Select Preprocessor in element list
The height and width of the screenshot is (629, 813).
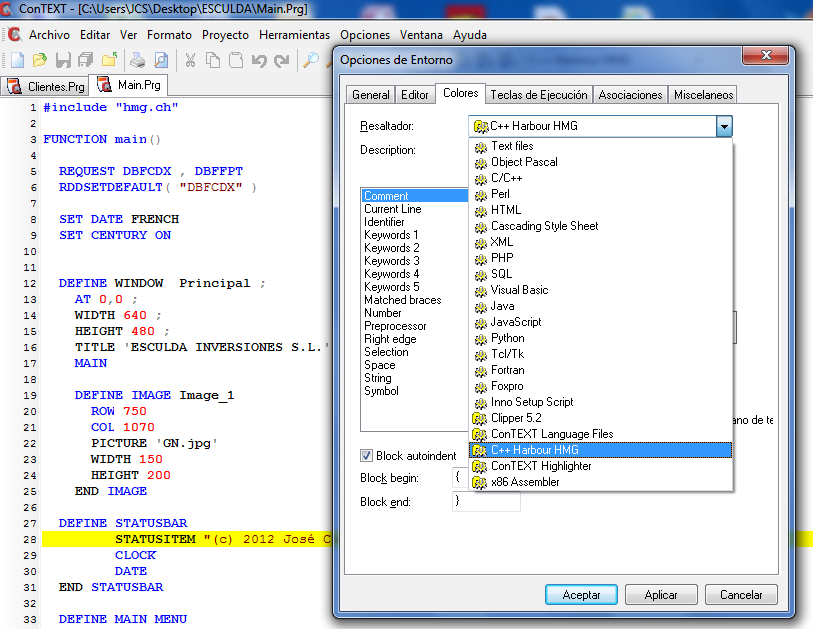(x=414, y=326)
